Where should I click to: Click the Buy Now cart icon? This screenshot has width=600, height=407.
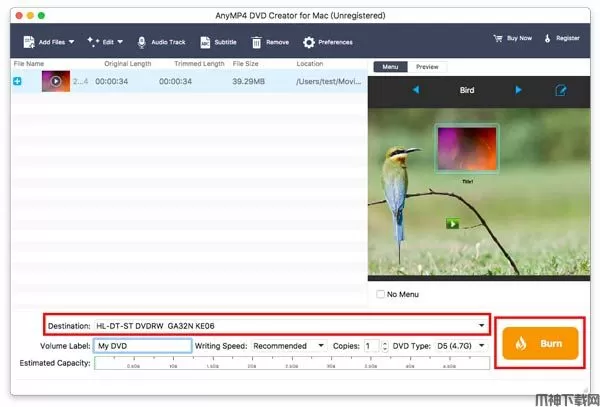tap(497, 38)
